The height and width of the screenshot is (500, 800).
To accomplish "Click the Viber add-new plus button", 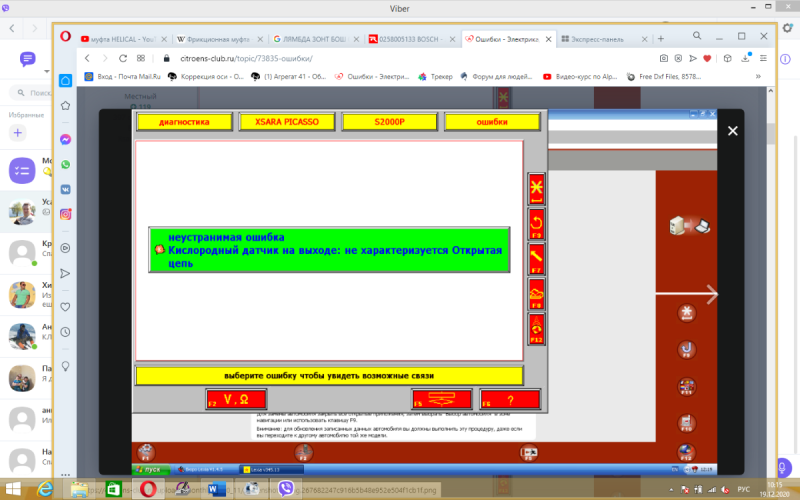I will click(17, 132).
